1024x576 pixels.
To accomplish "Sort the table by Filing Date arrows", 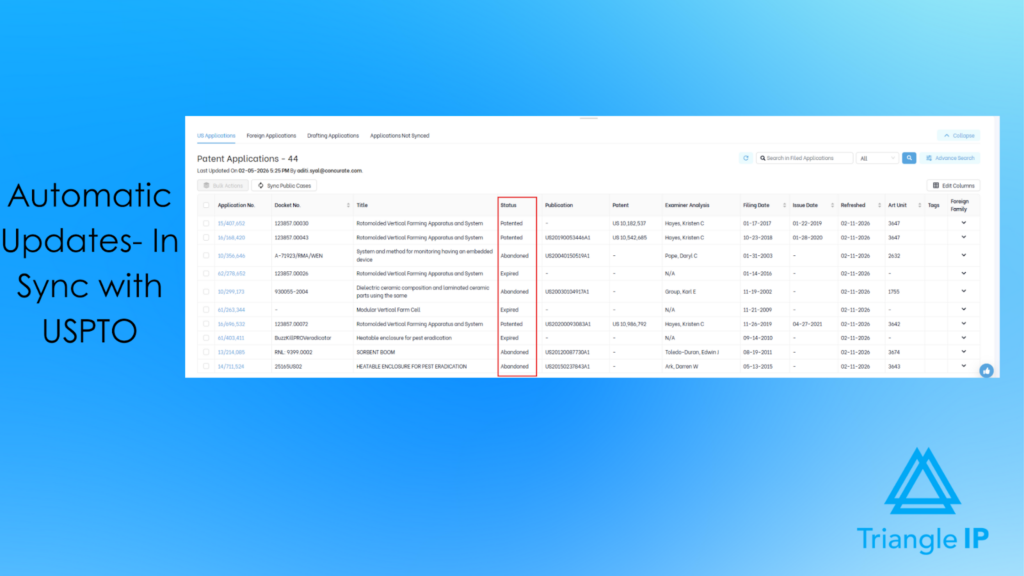I will (x=786, y=205).
